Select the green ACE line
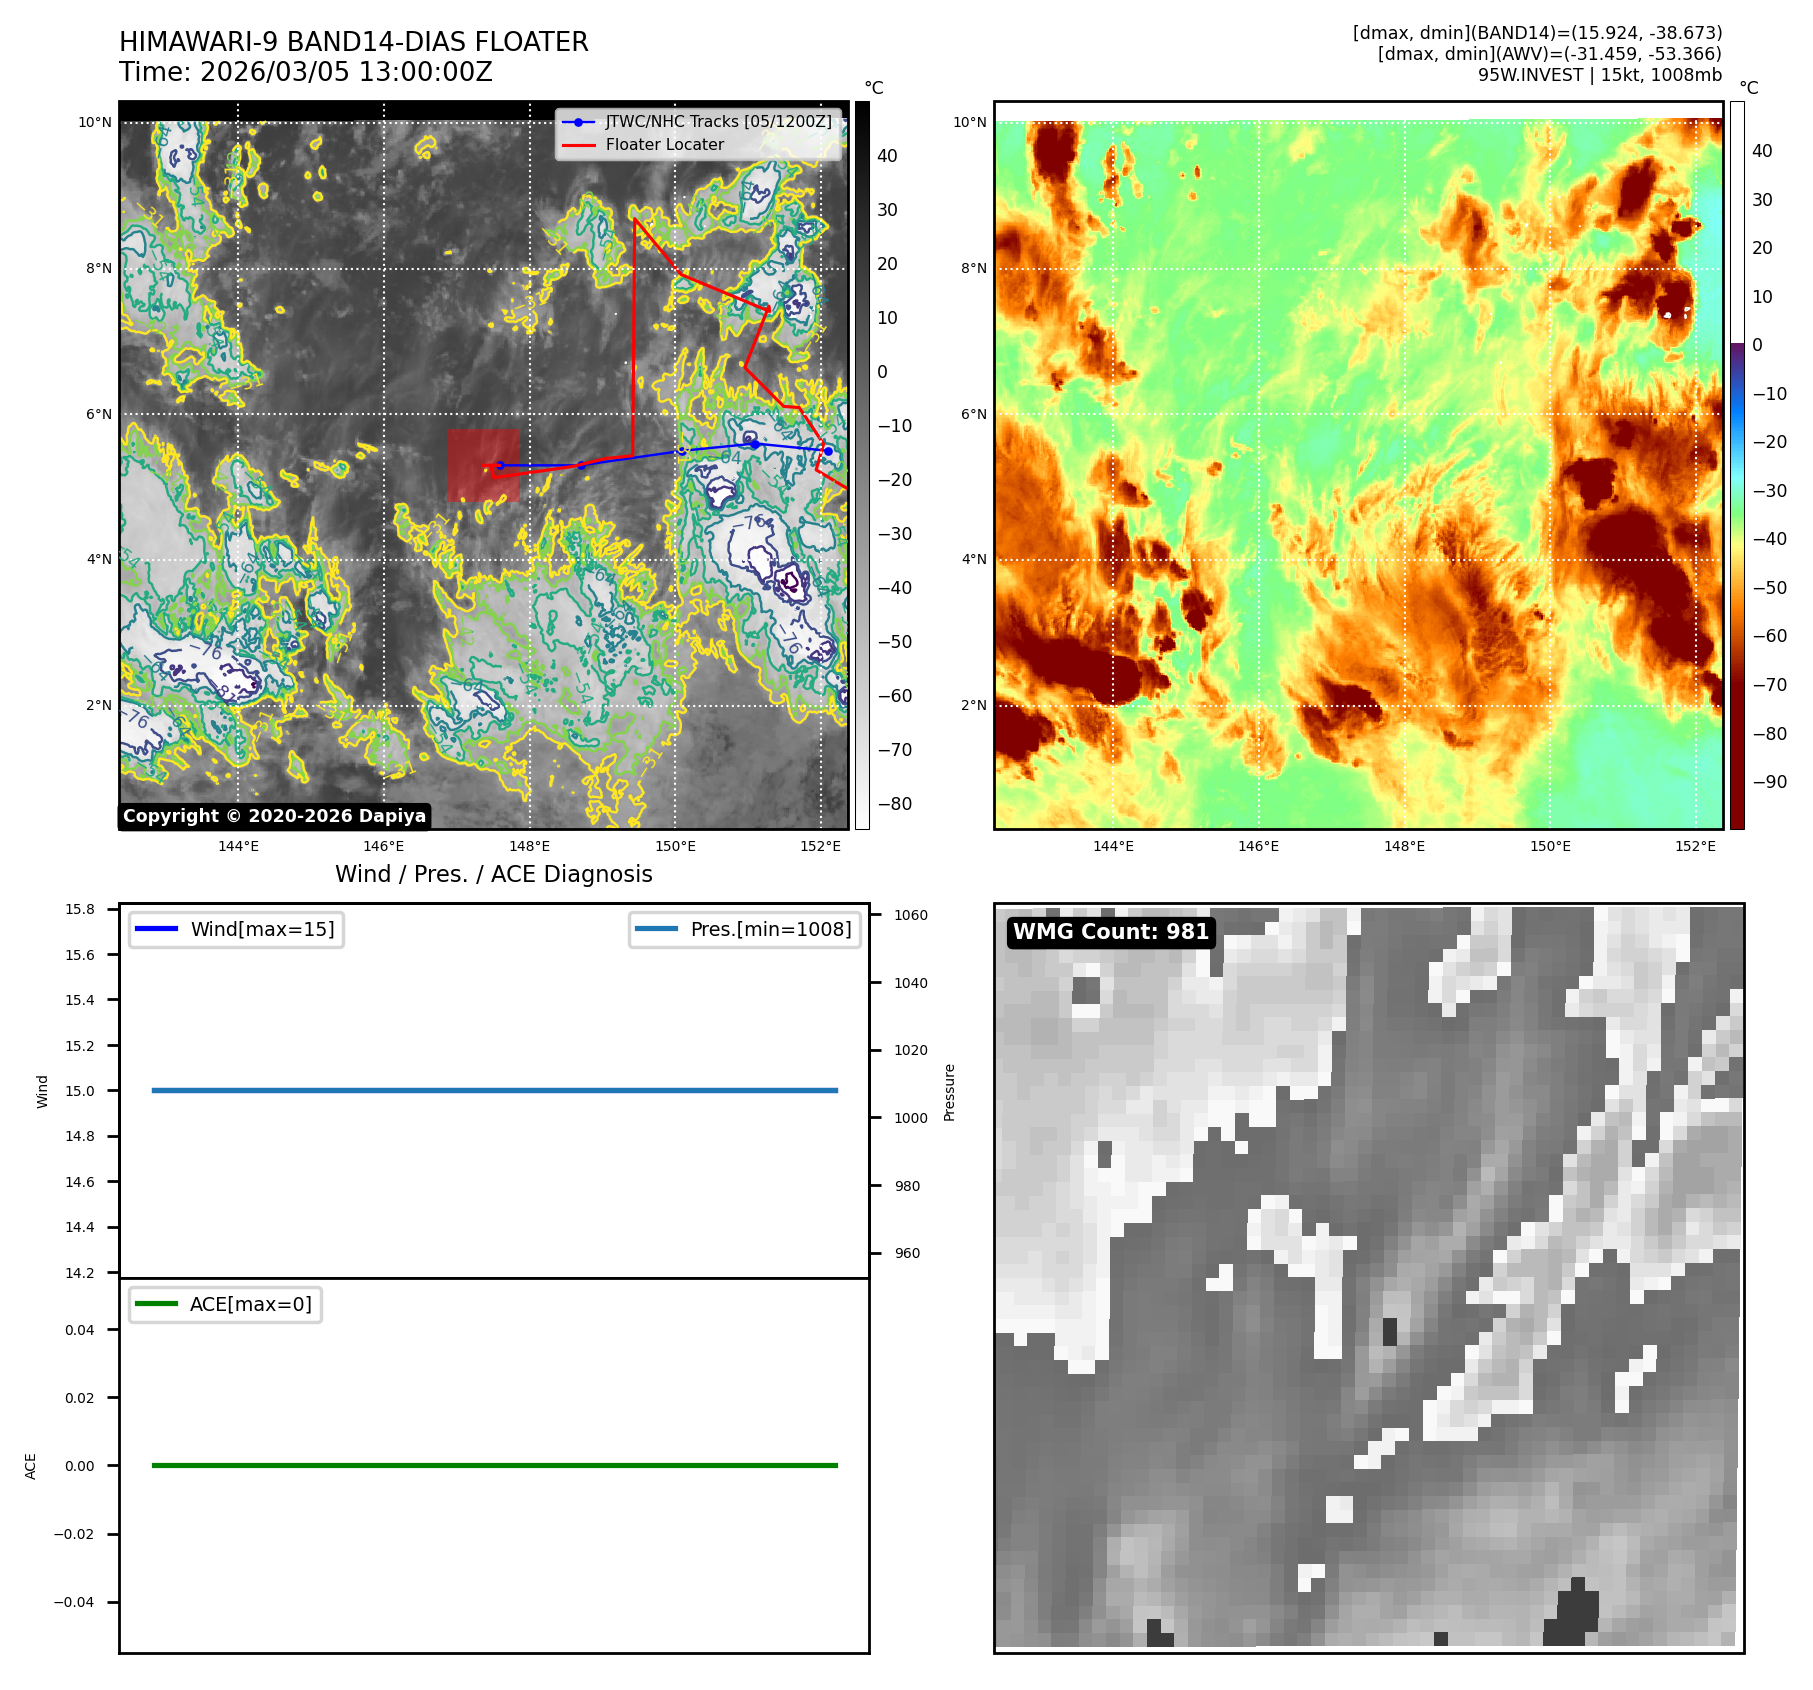This screenshot has width=1813, height=1690. (494, 1465)
